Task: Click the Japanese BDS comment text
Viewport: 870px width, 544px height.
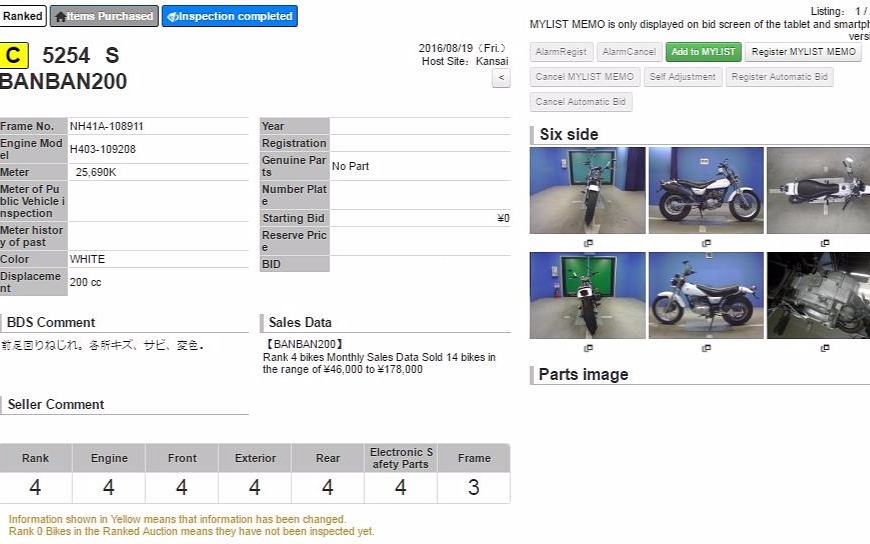Action: 103,345
